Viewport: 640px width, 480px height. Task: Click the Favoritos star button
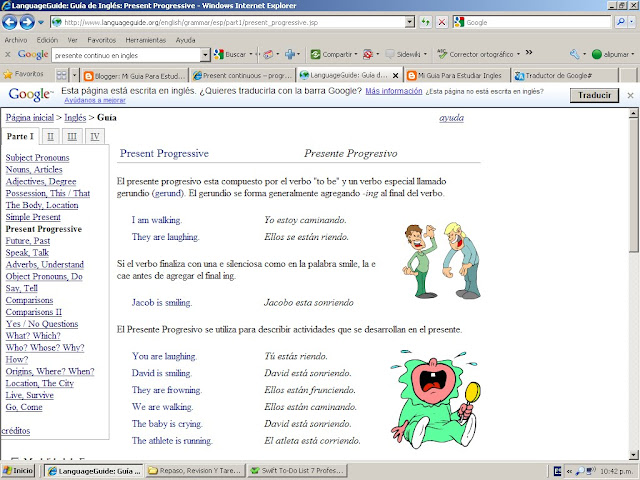click(23, 74)
